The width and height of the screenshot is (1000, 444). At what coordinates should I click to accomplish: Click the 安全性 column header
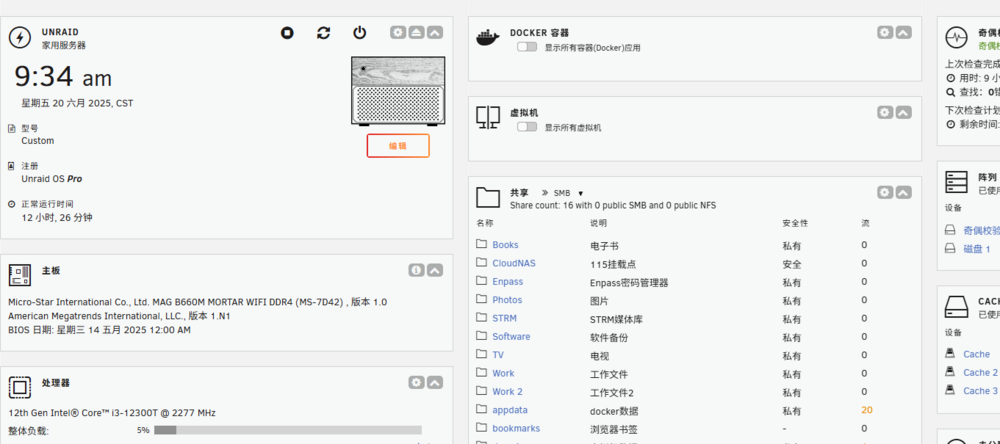pyautogui.click(x=795, y=223)
